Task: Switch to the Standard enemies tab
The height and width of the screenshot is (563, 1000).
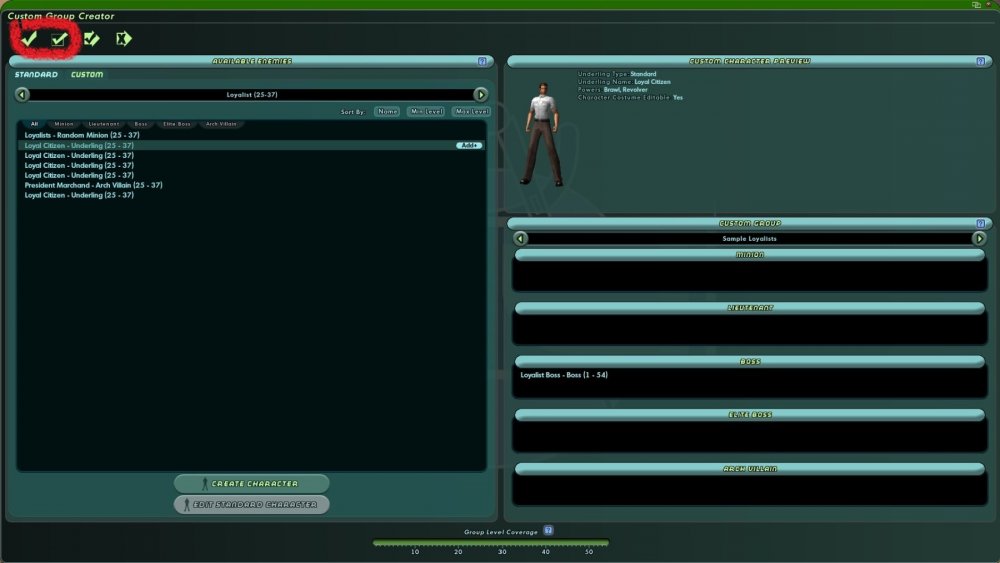Action: pyautogui.click(x=36, y=75)
